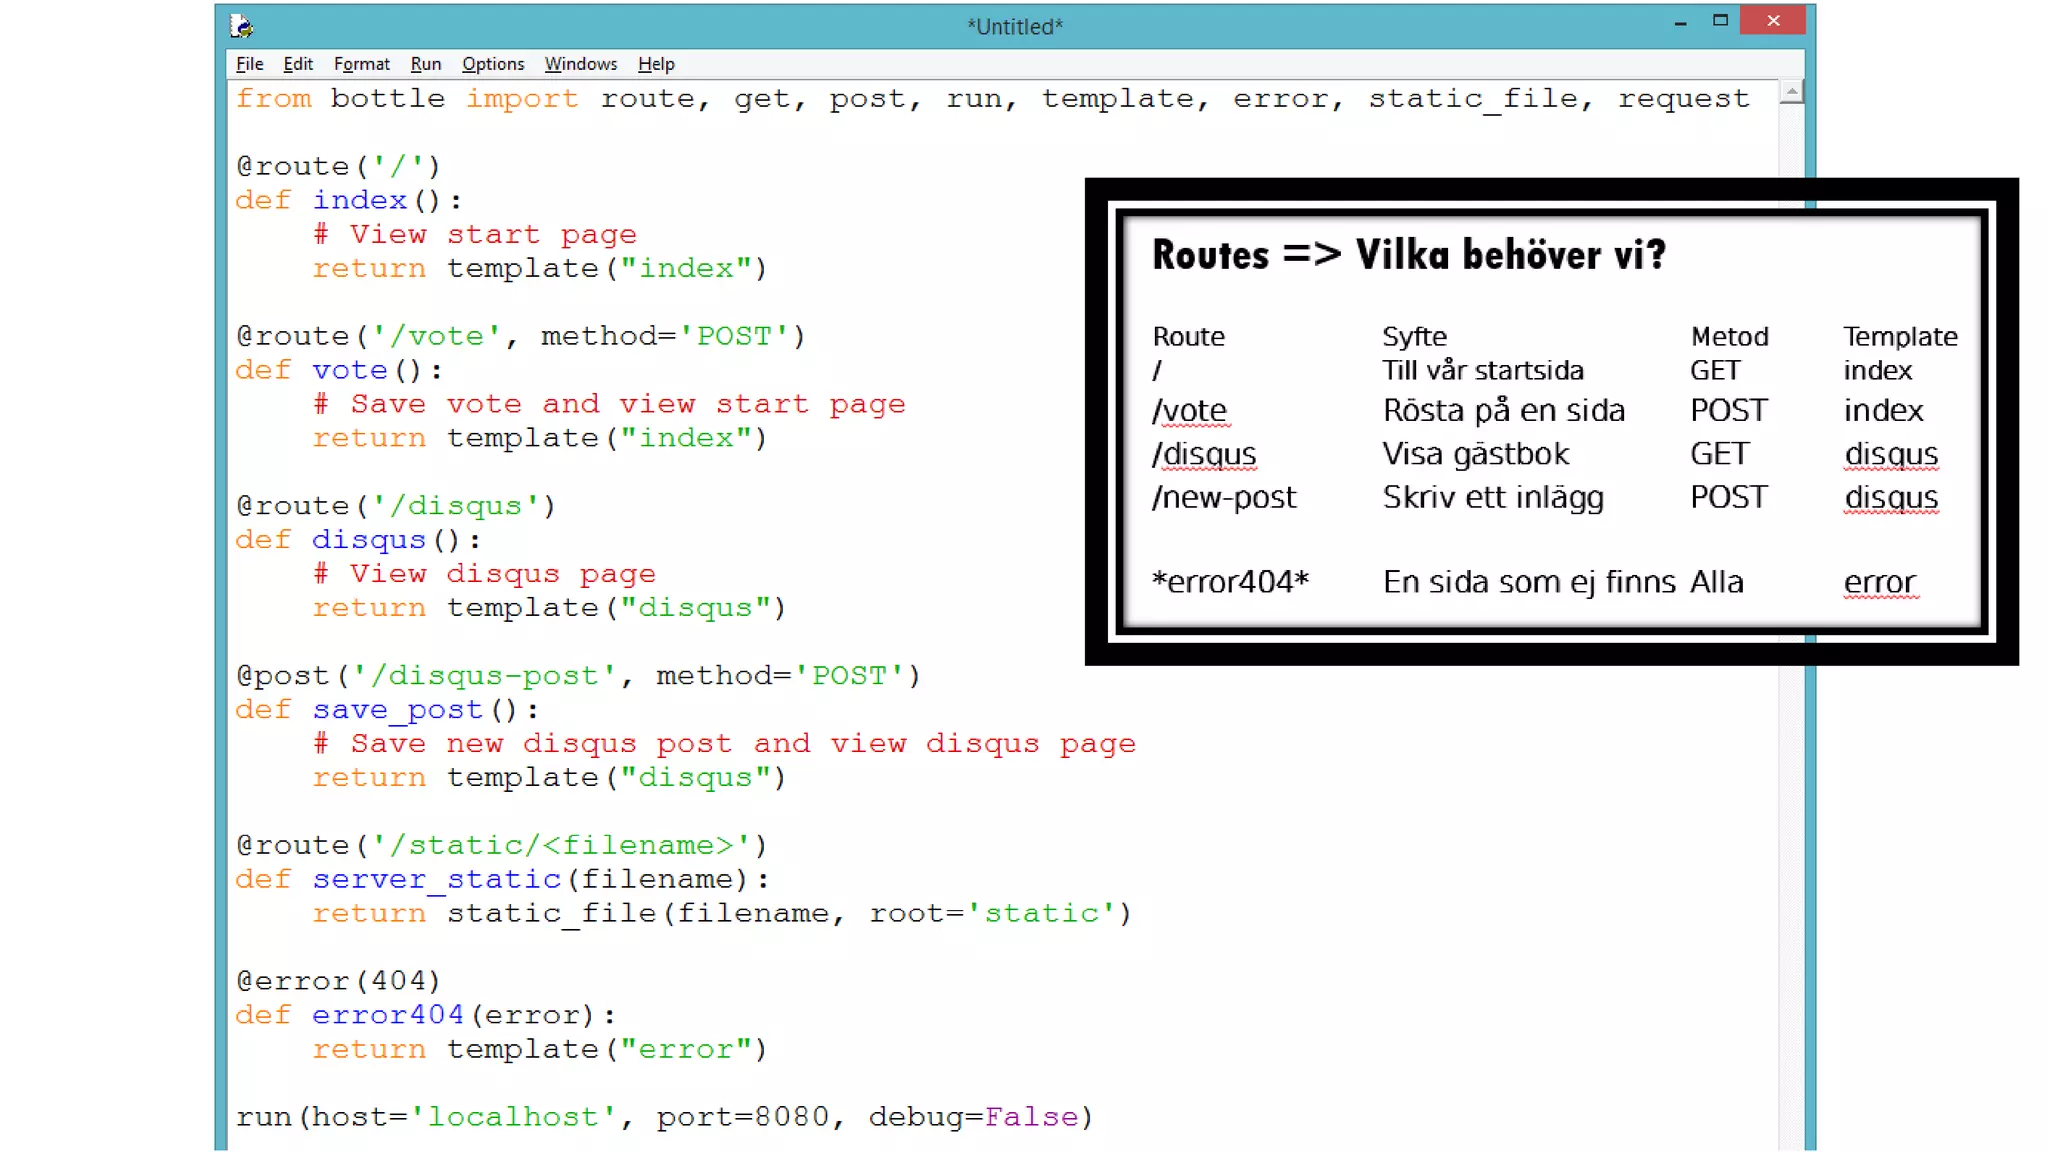This screenshot has height=1152, width=2048.
Task: Click the 'Routes => Vilka behöver vi?' heading
Action: pos(1408,255)
